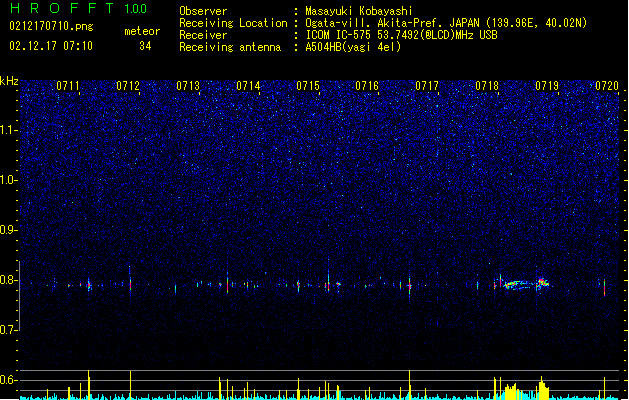Click the 0718 time marker
629x400 pixels.
click(x=487, y=86)
